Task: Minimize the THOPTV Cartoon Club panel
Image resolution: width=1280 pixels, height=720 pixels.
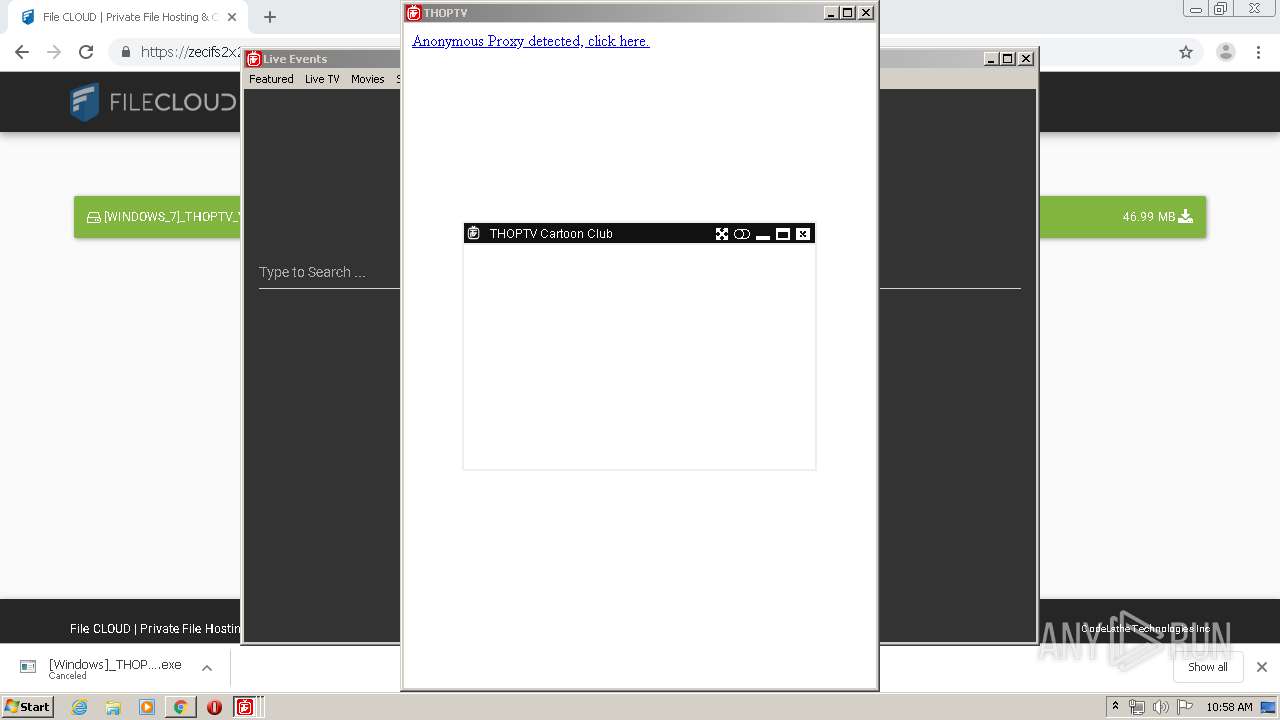Action: [x=763, y=234]
